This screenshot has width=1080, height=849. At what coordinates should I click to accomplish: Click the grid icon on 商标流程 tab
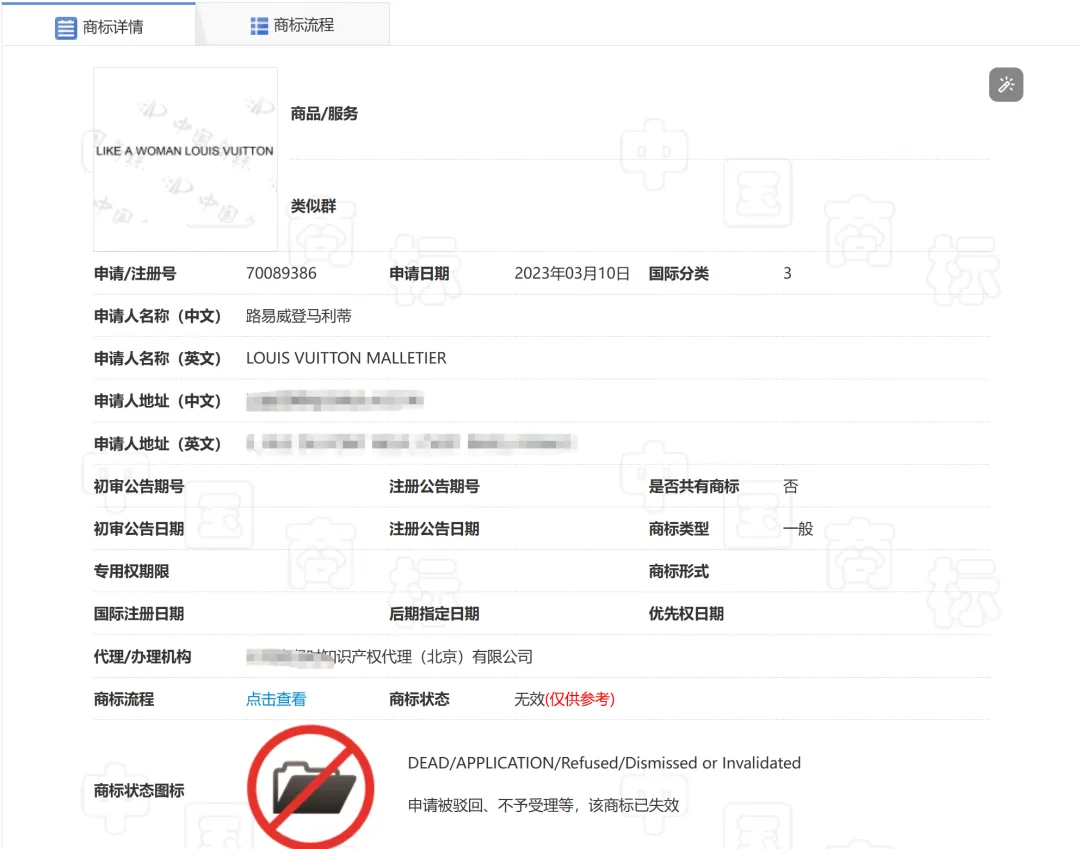click(259, 26)
